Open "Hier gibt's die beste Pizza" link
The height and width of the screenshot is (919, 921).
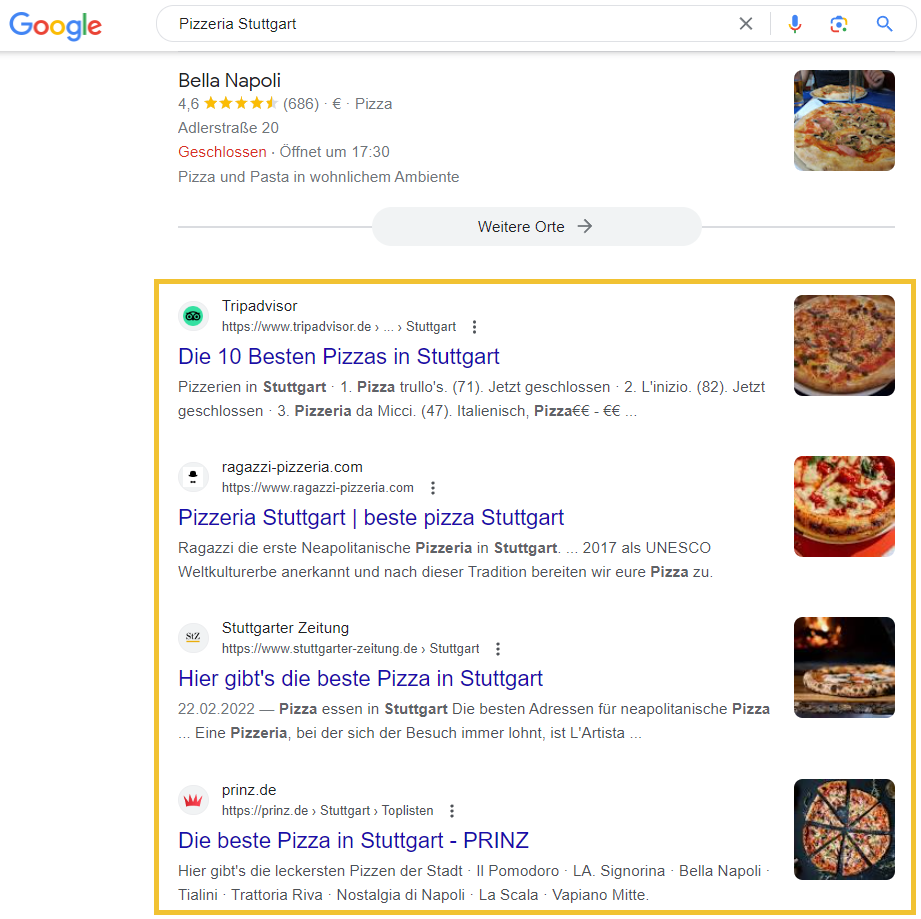click(x=360, y=678)
